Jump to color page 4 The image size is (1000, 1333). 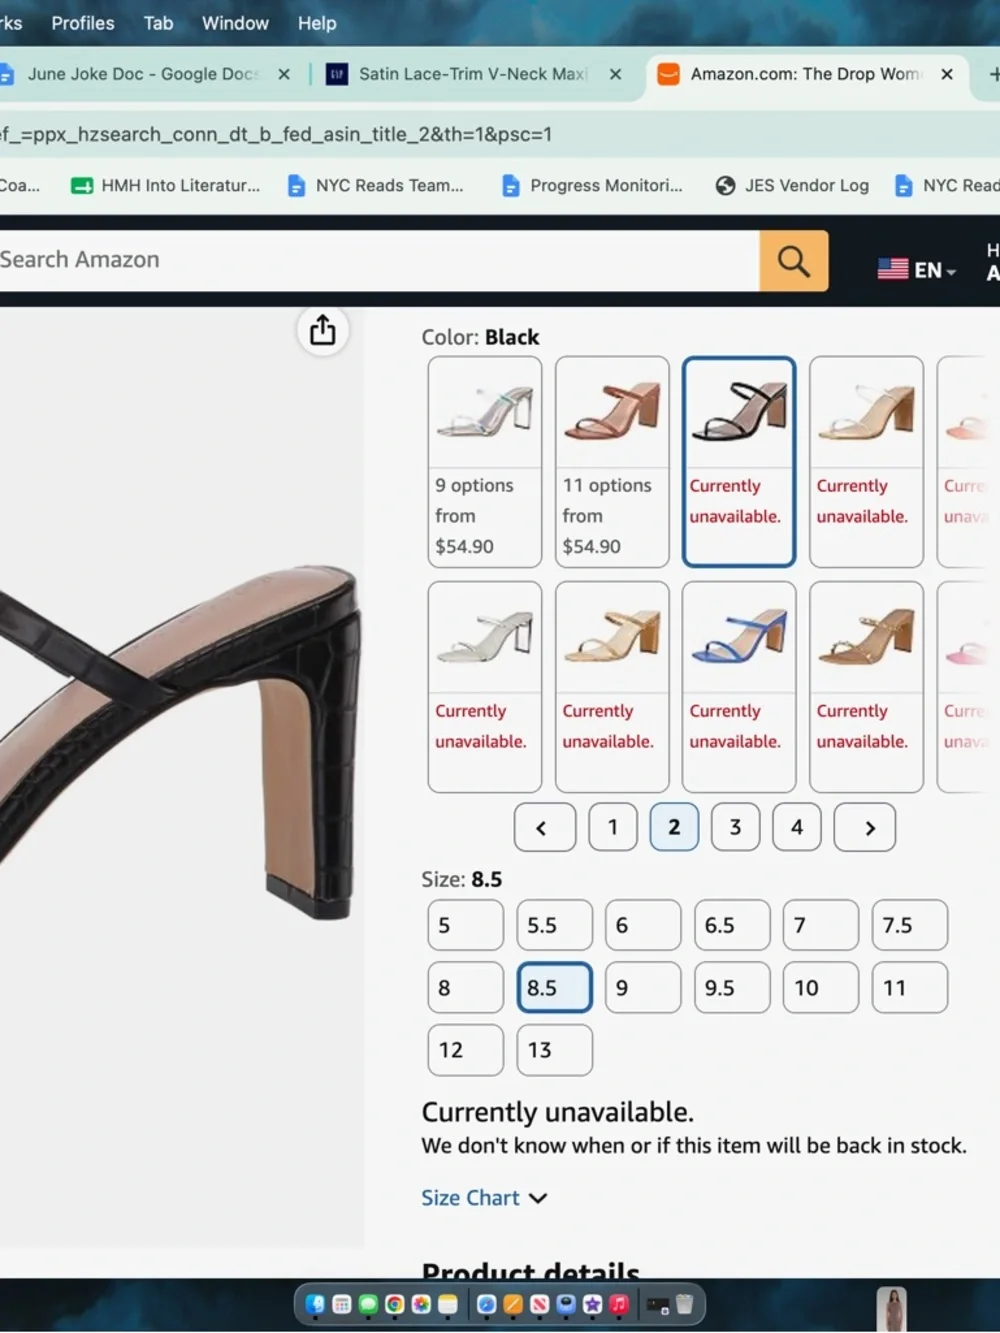click(x=797, y=827)
